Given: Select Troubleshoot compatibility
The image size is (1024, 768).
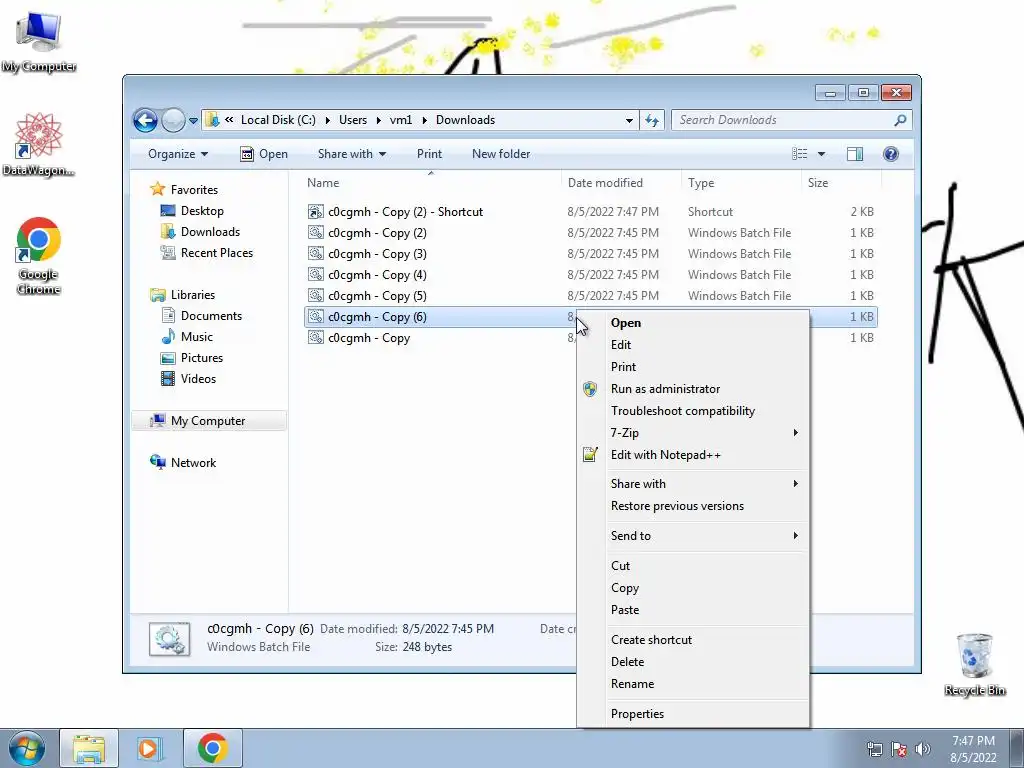Looking at the screenshot, I should pyautogui.click(x=693, y=411).
